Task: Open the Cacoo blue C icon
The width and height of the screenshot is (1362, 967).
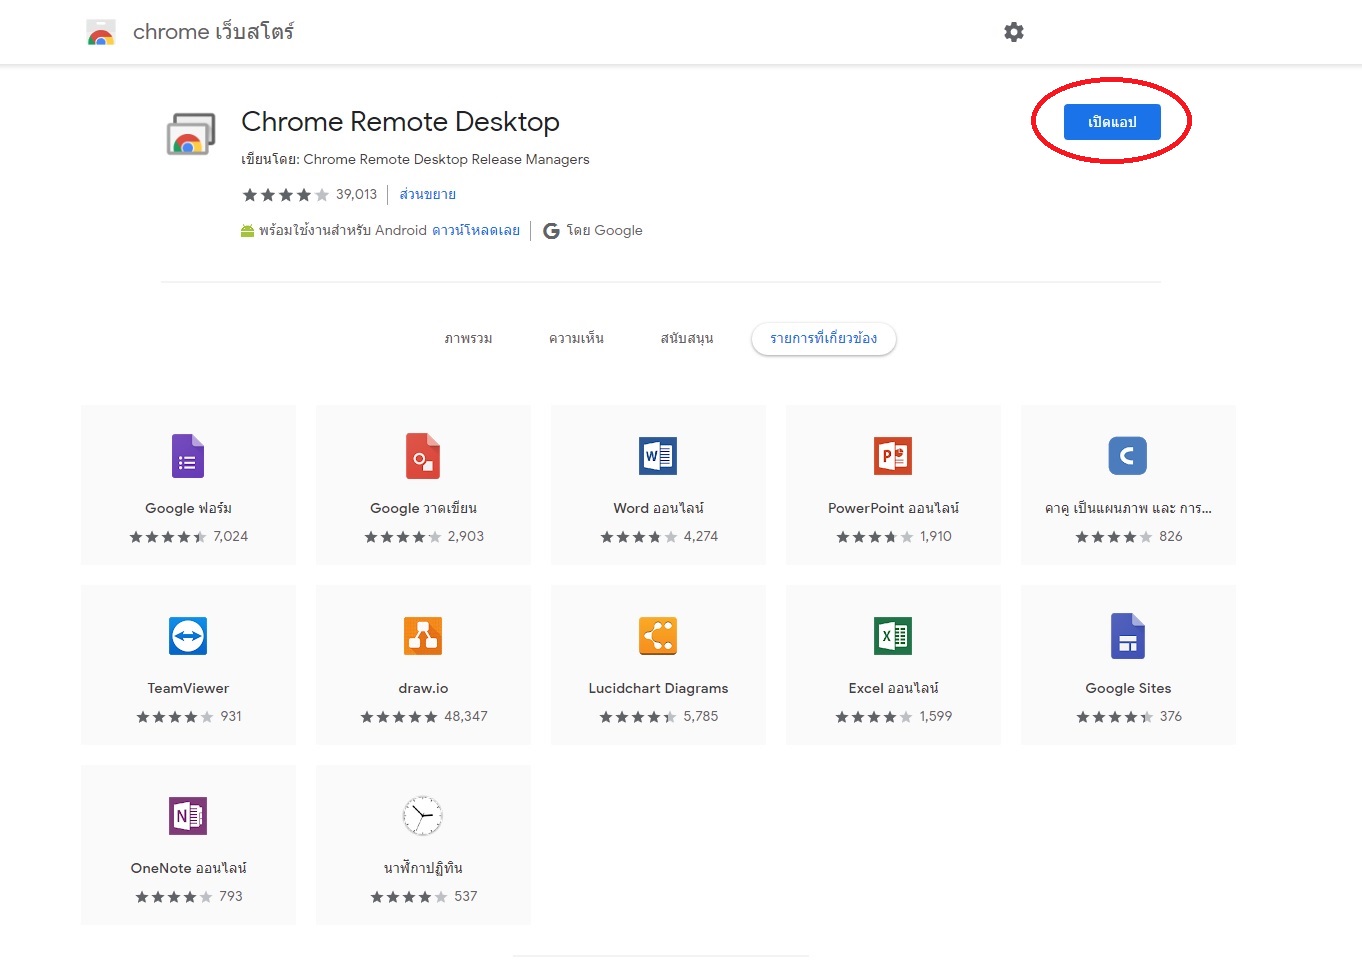Action: 1128,456
